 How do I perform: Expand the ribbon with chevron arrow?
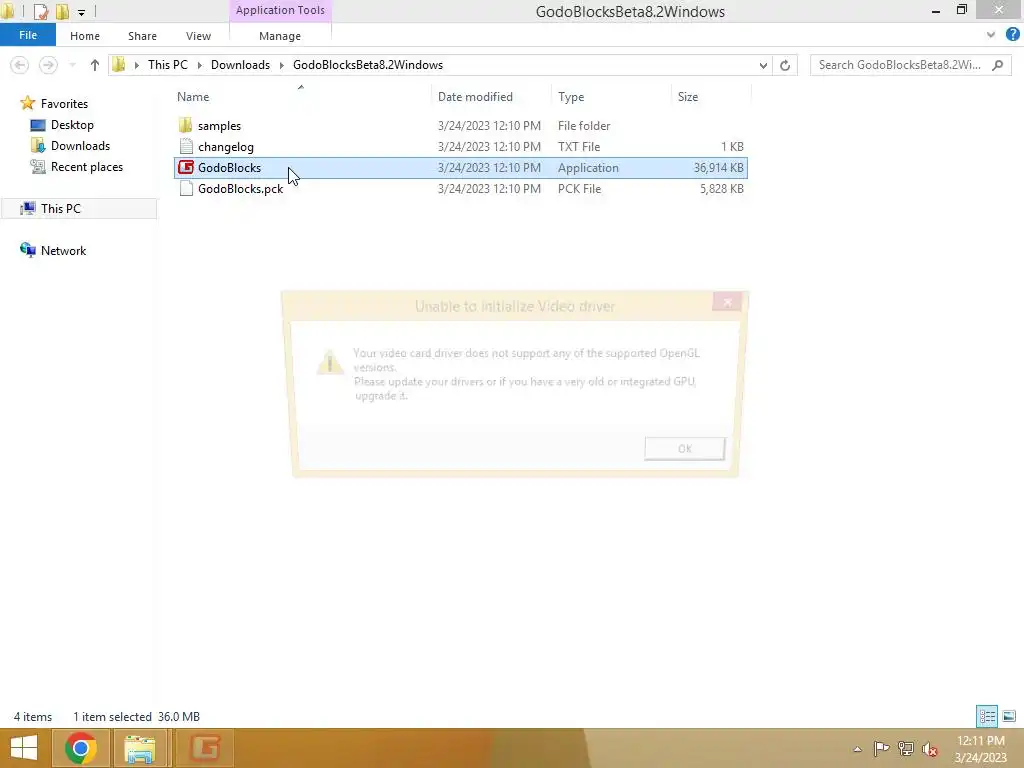(991, 35)
